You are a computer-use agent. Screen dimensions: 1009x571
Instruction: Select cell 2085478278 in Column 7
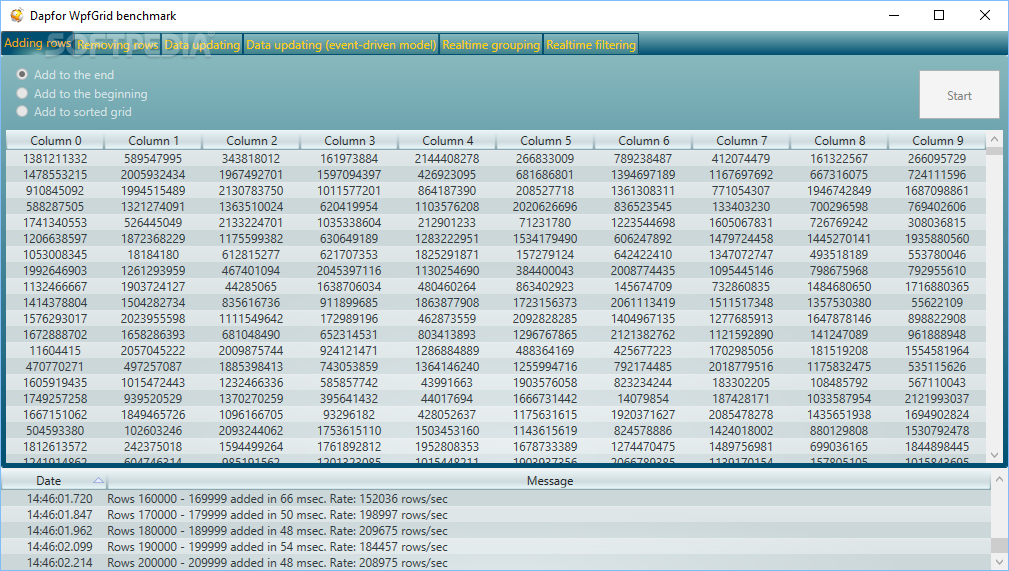(741, 415)
